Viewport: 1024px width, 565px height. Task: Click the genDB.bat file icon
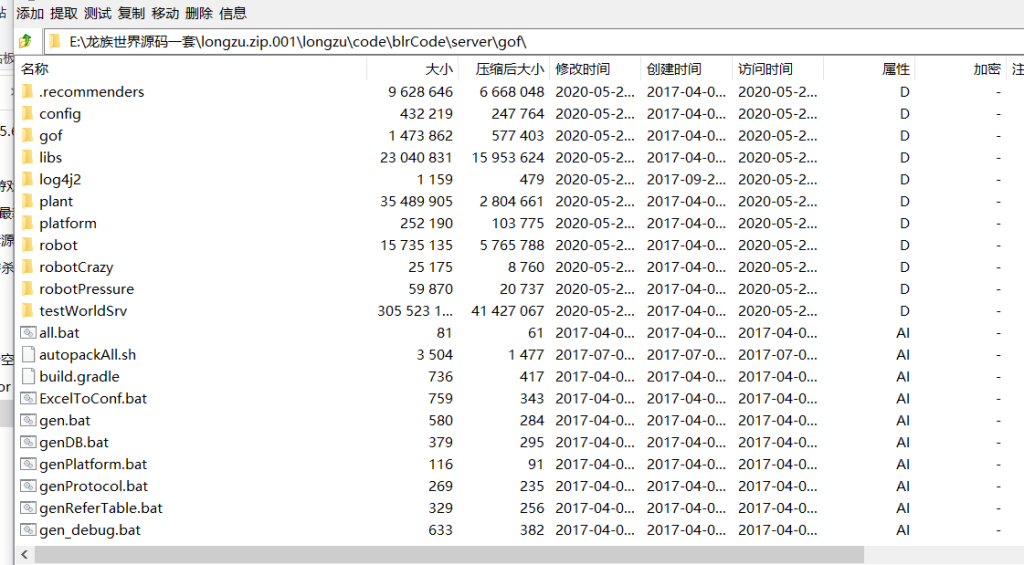pos(28,442)
